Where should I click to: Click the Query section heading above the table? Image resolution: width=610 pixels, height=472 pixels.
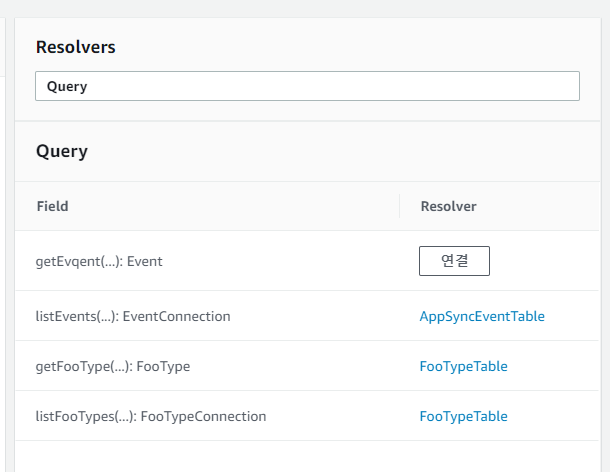(x=62, y=152)
